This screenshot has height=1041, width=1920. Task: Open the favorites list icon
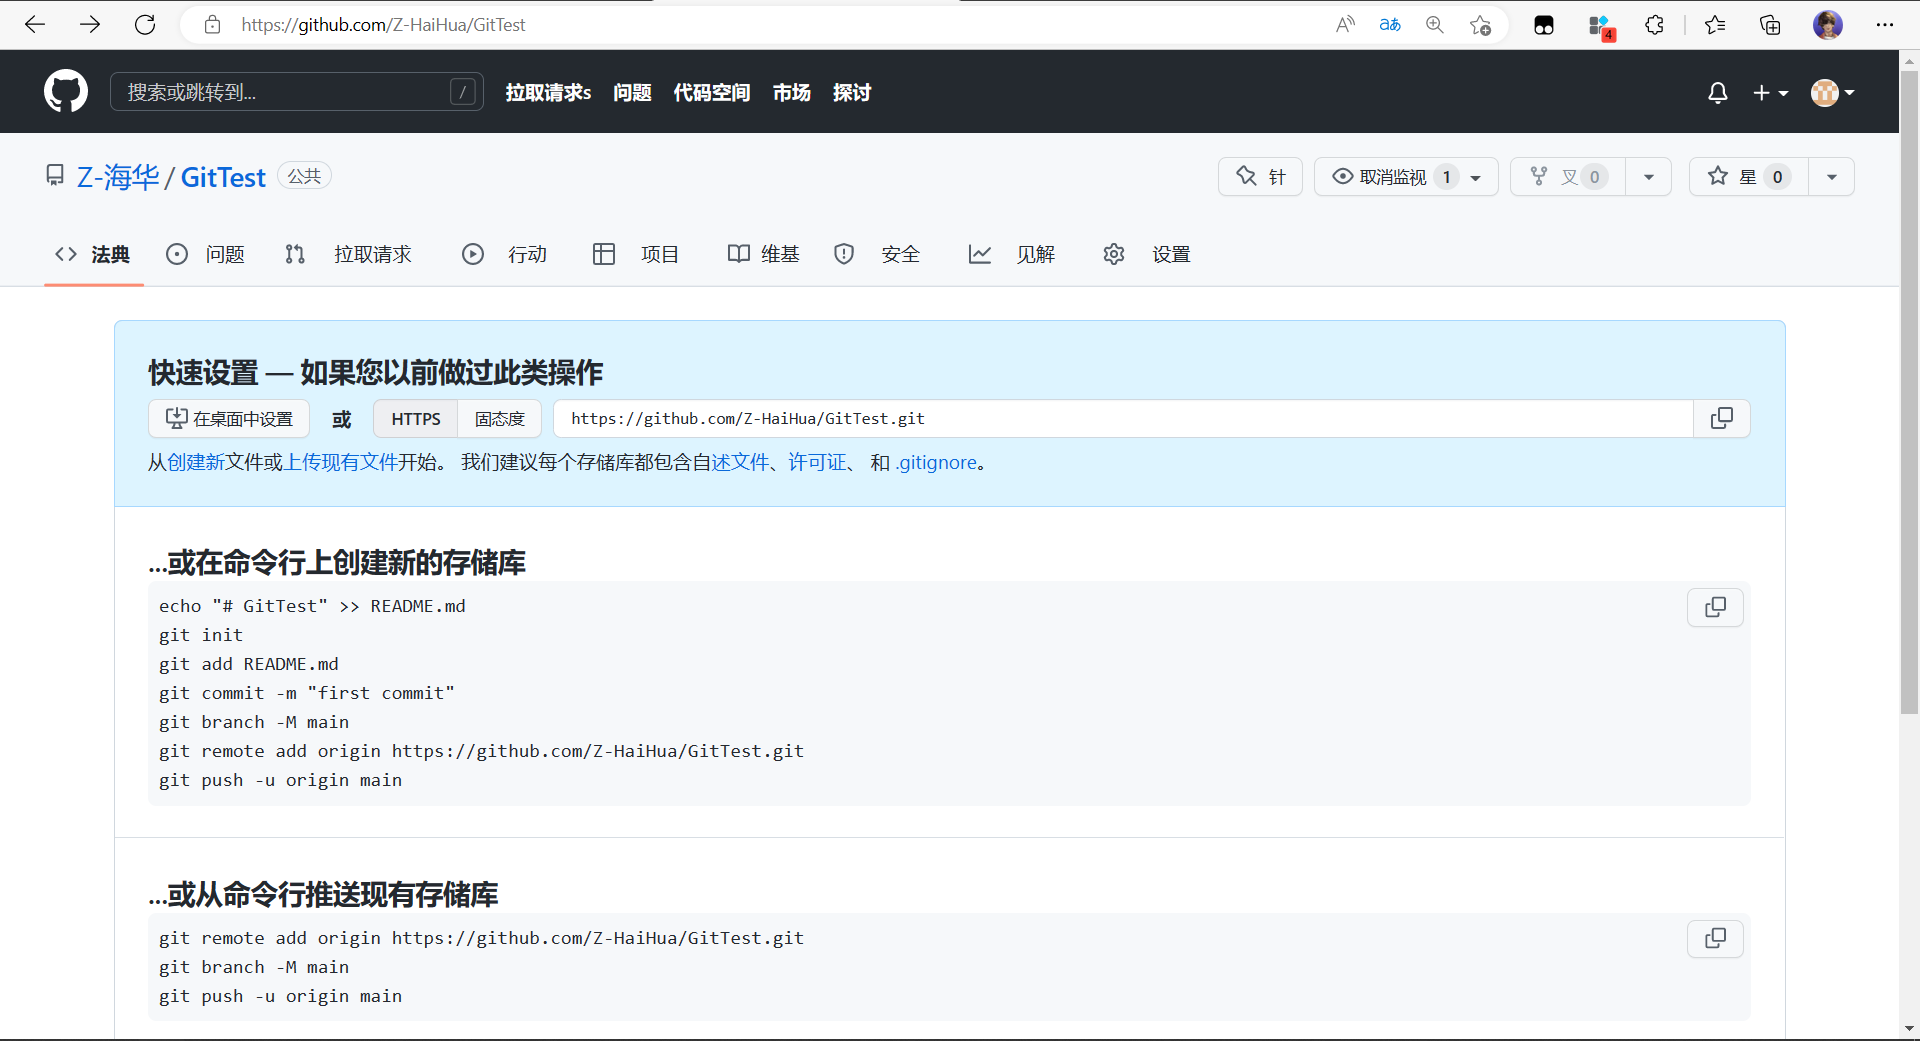click(x=1715, y=25)
